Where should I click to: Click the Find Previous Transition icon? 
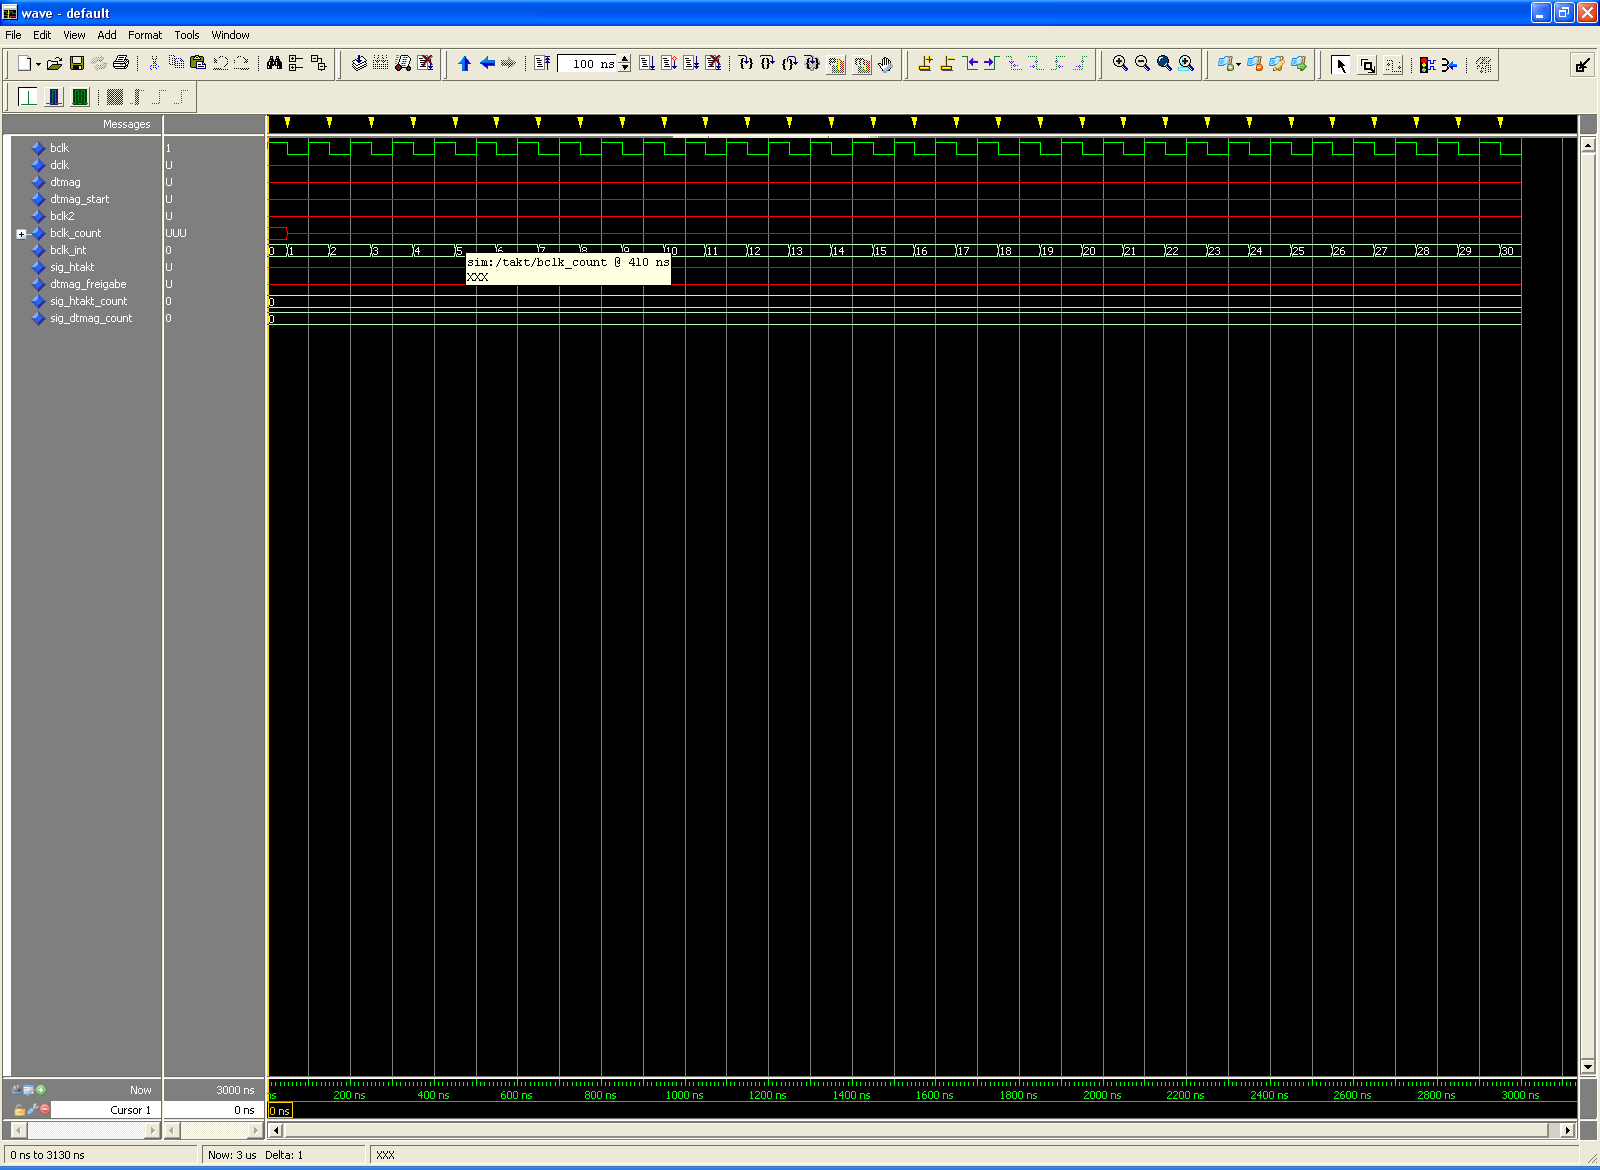(970, 63)
